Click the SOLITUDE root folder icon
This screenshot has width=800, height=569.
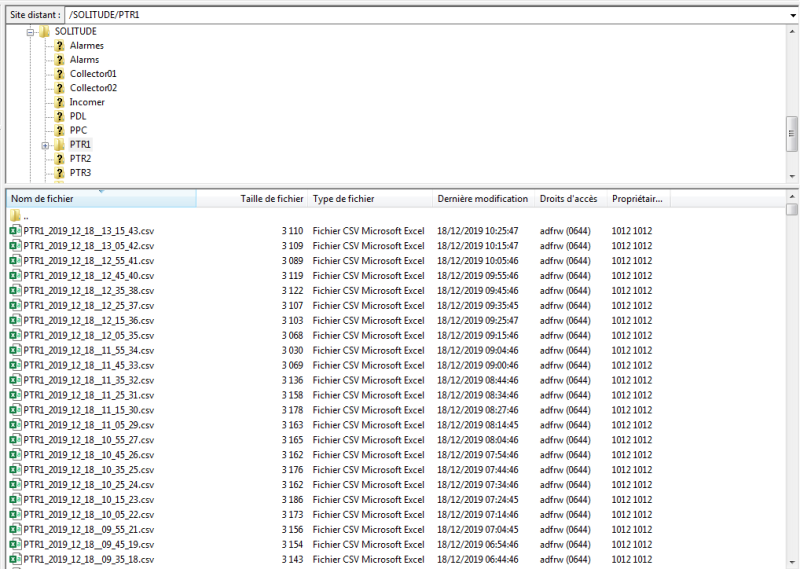[x=45, y=32]
